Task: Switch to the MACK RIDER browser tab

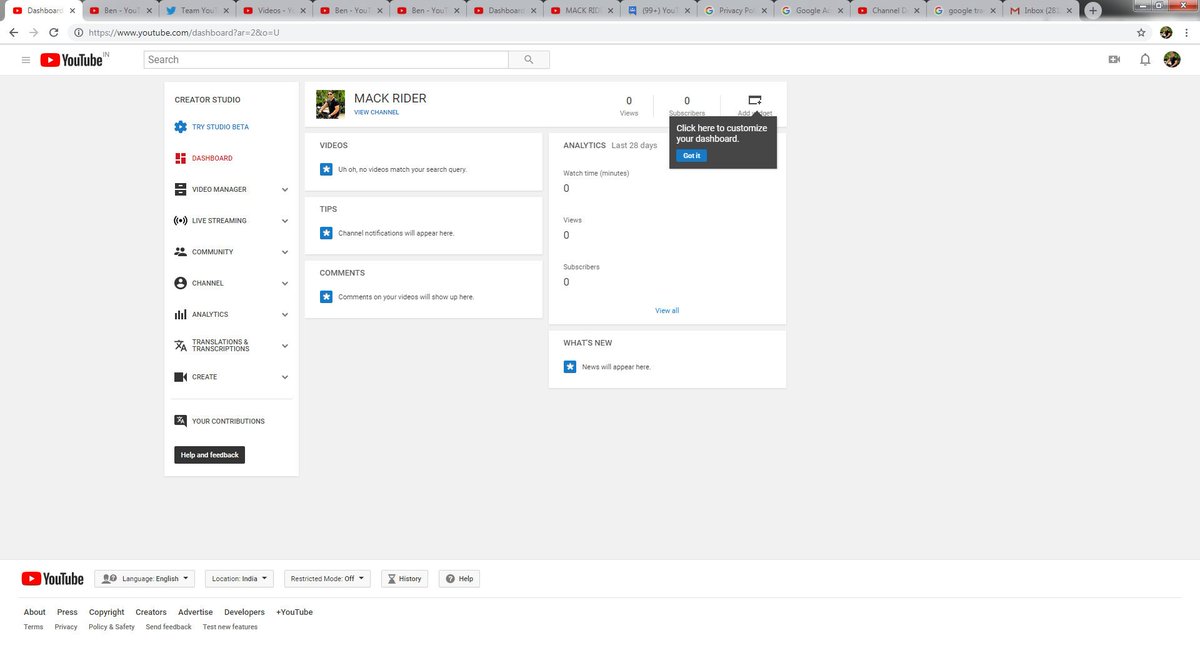Action: tap(582, 10)
